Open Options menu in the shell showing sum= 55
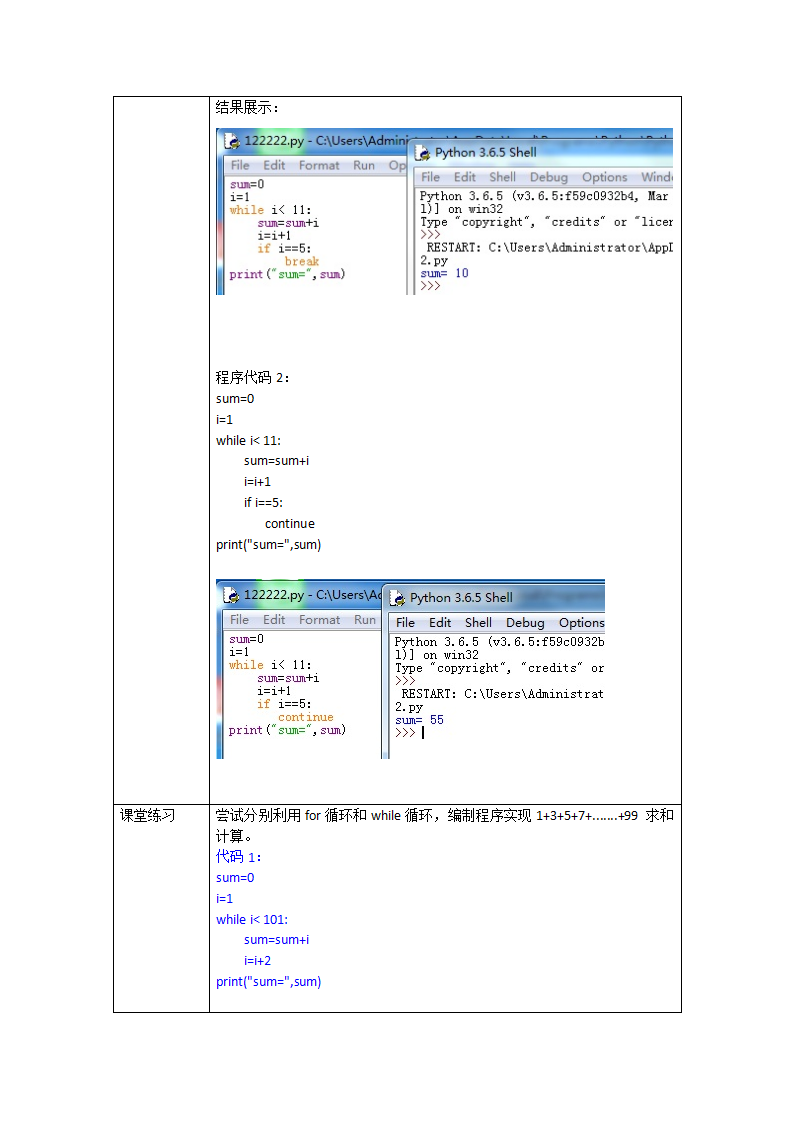Viewport: 793px width, 1122px height. tap(582, 623)
